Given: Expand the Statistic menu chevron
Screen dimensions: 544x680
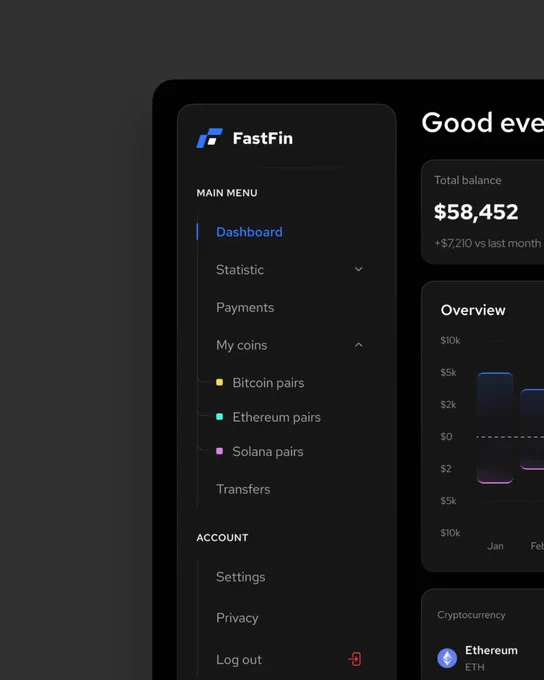Looking at the screenshot, I should [358, 269].
